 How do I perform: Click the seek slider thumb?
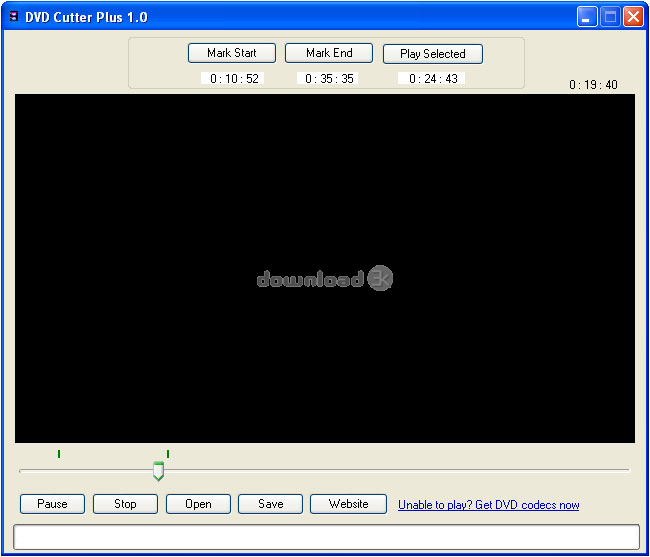pos(158,471)
